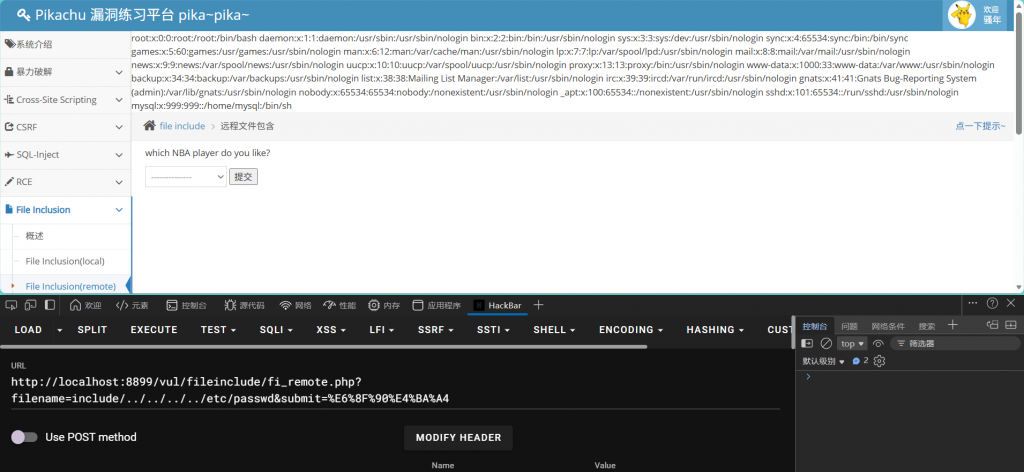Click the DevTools help question-mark icon
The image size is (1024, 472).
pyautogui.click(x=992, y=303)
